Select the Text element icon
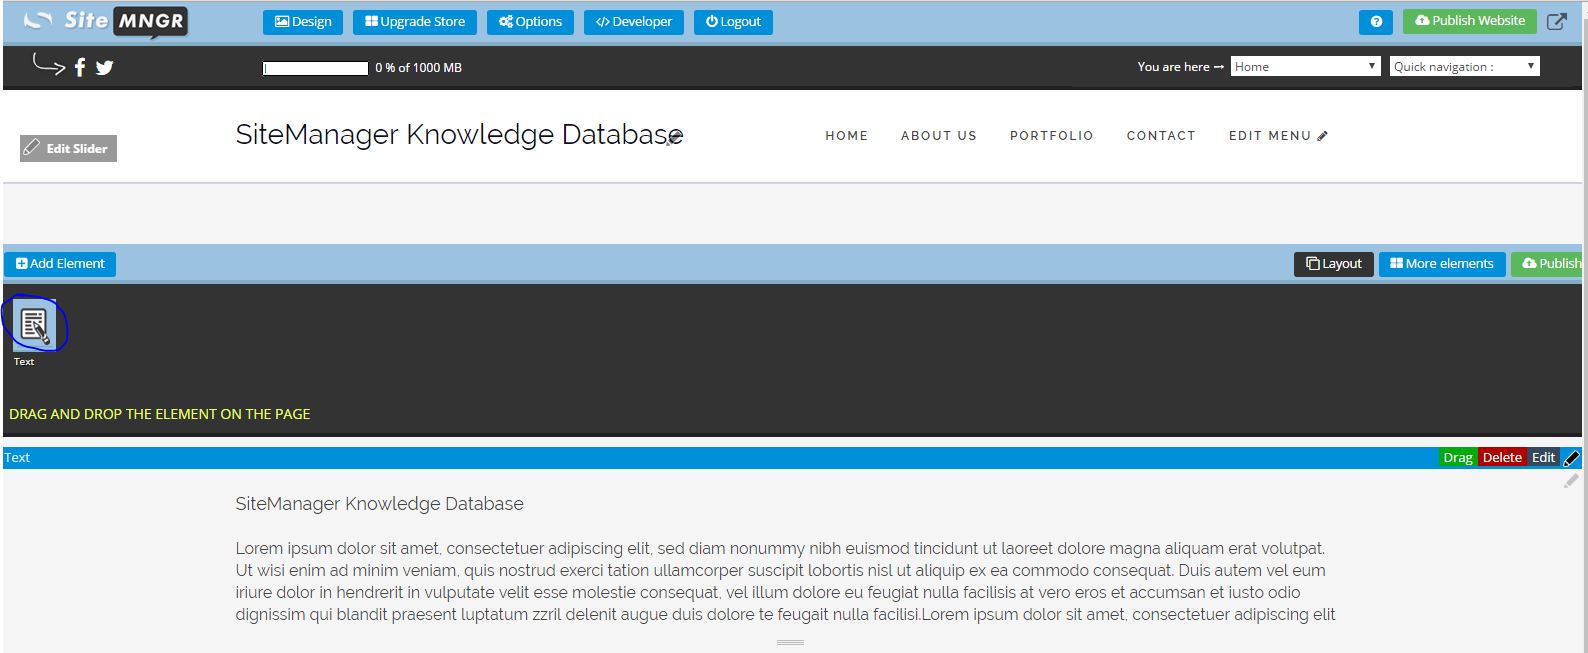The height and width of the screenshot is (653, 1588). coord(35,325)
